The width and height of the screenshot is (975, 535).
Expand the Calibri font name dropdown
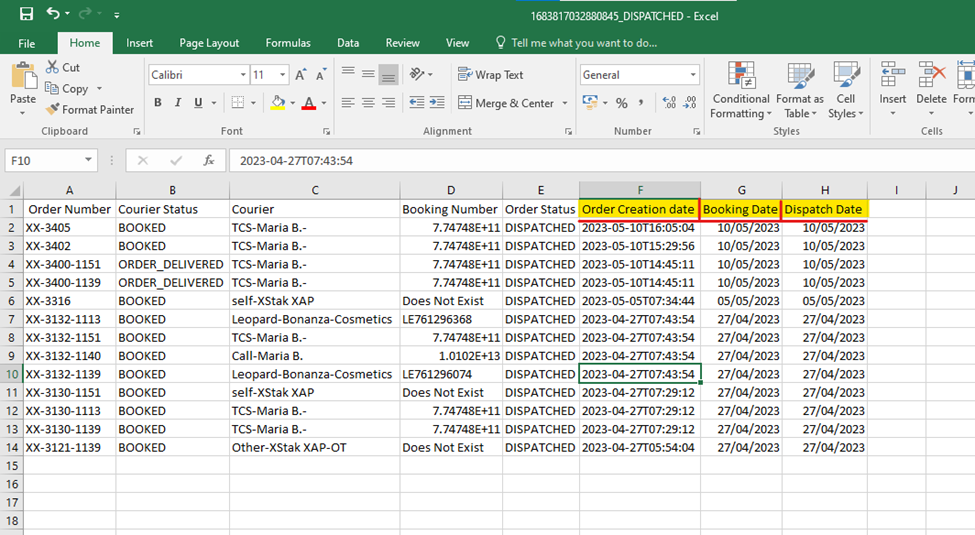pos(243,75)
